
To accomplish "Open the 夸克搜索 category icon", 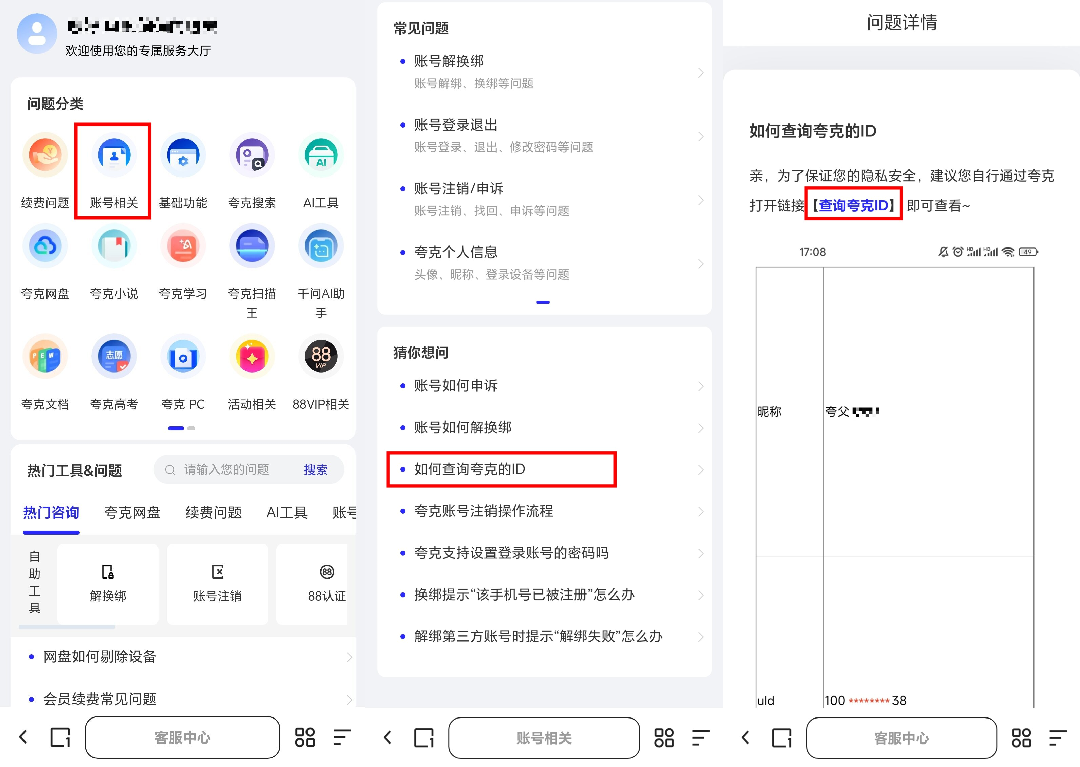I will click(252, 156).
